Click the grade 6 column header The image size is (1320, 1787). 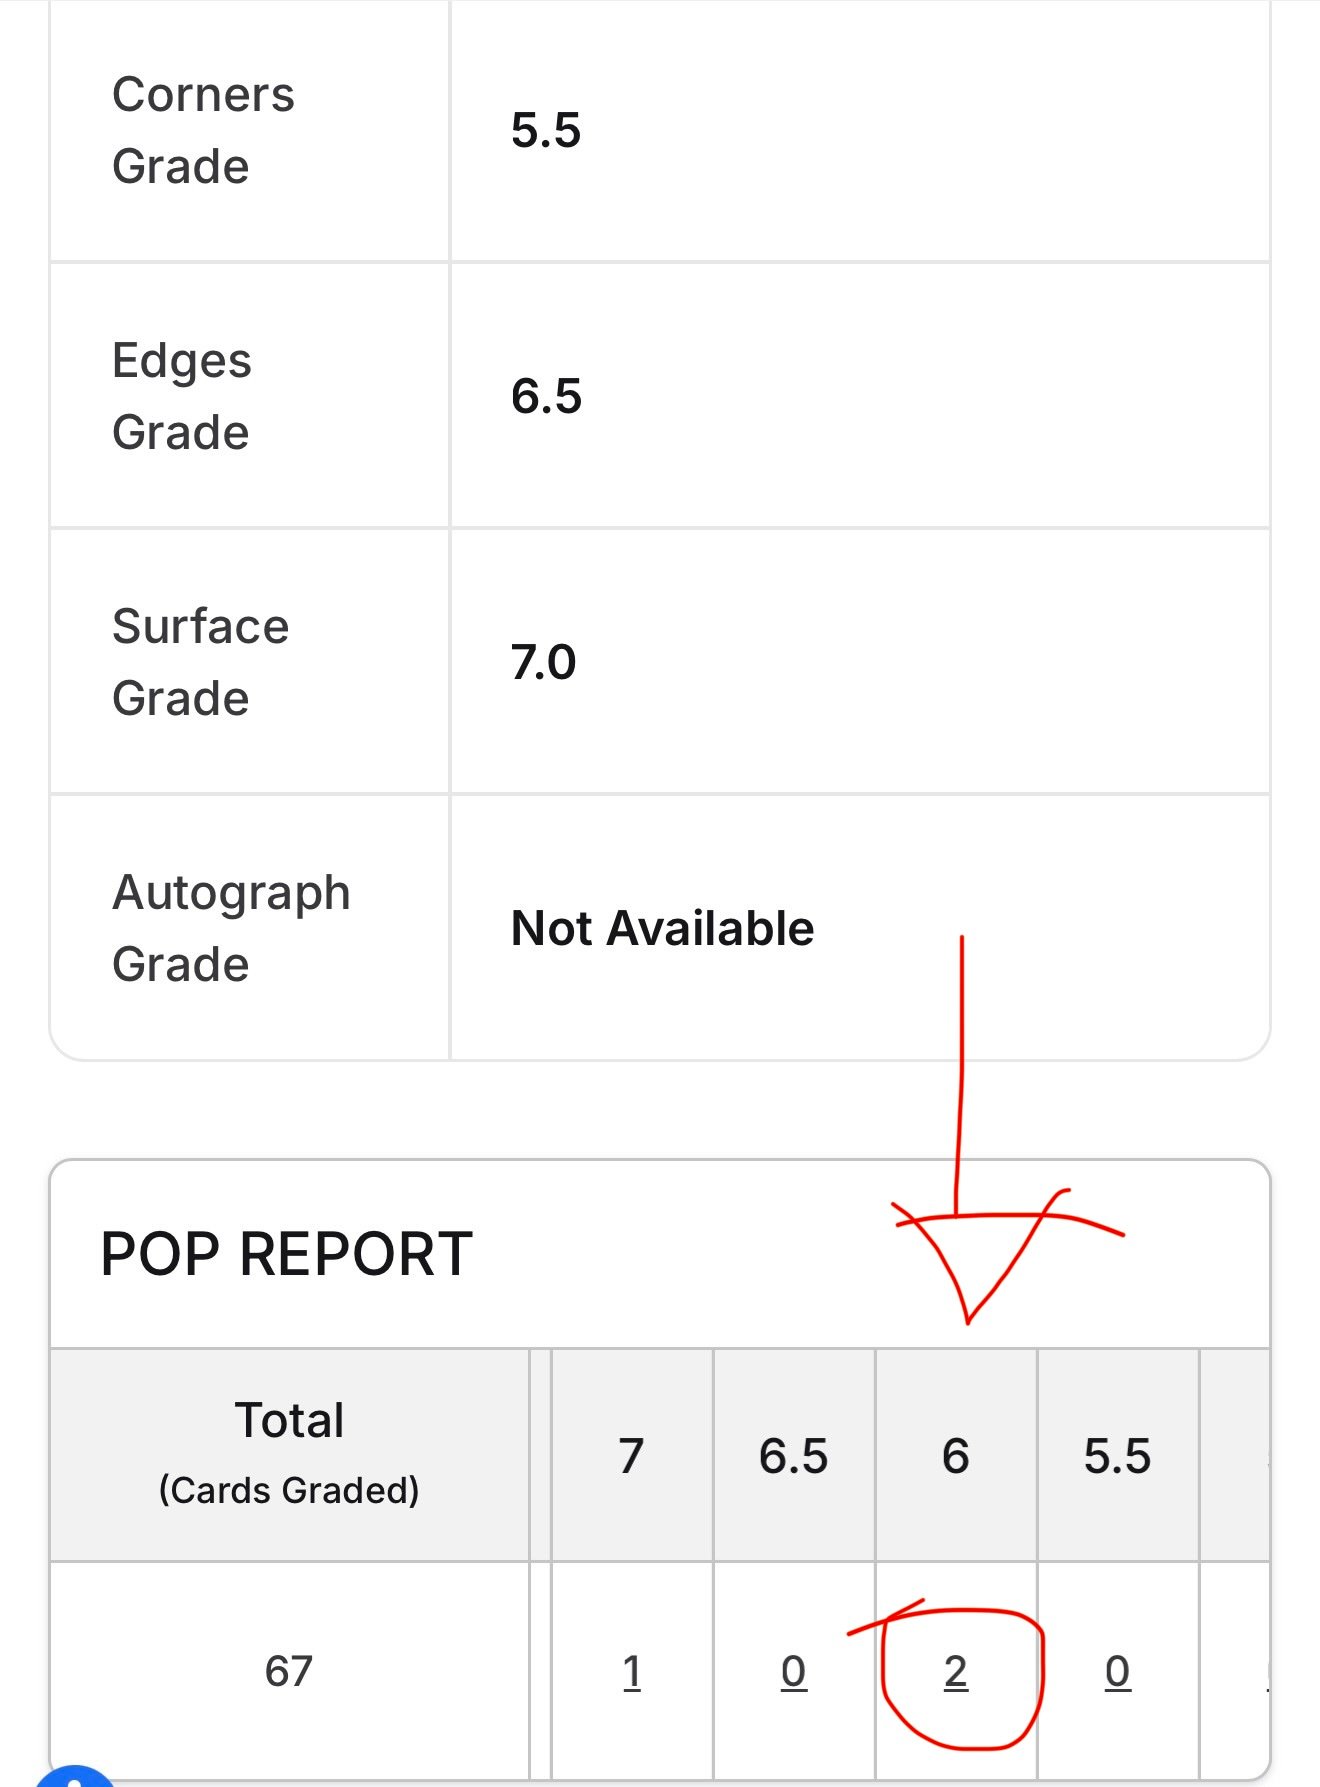click(x=955, y=1455)
